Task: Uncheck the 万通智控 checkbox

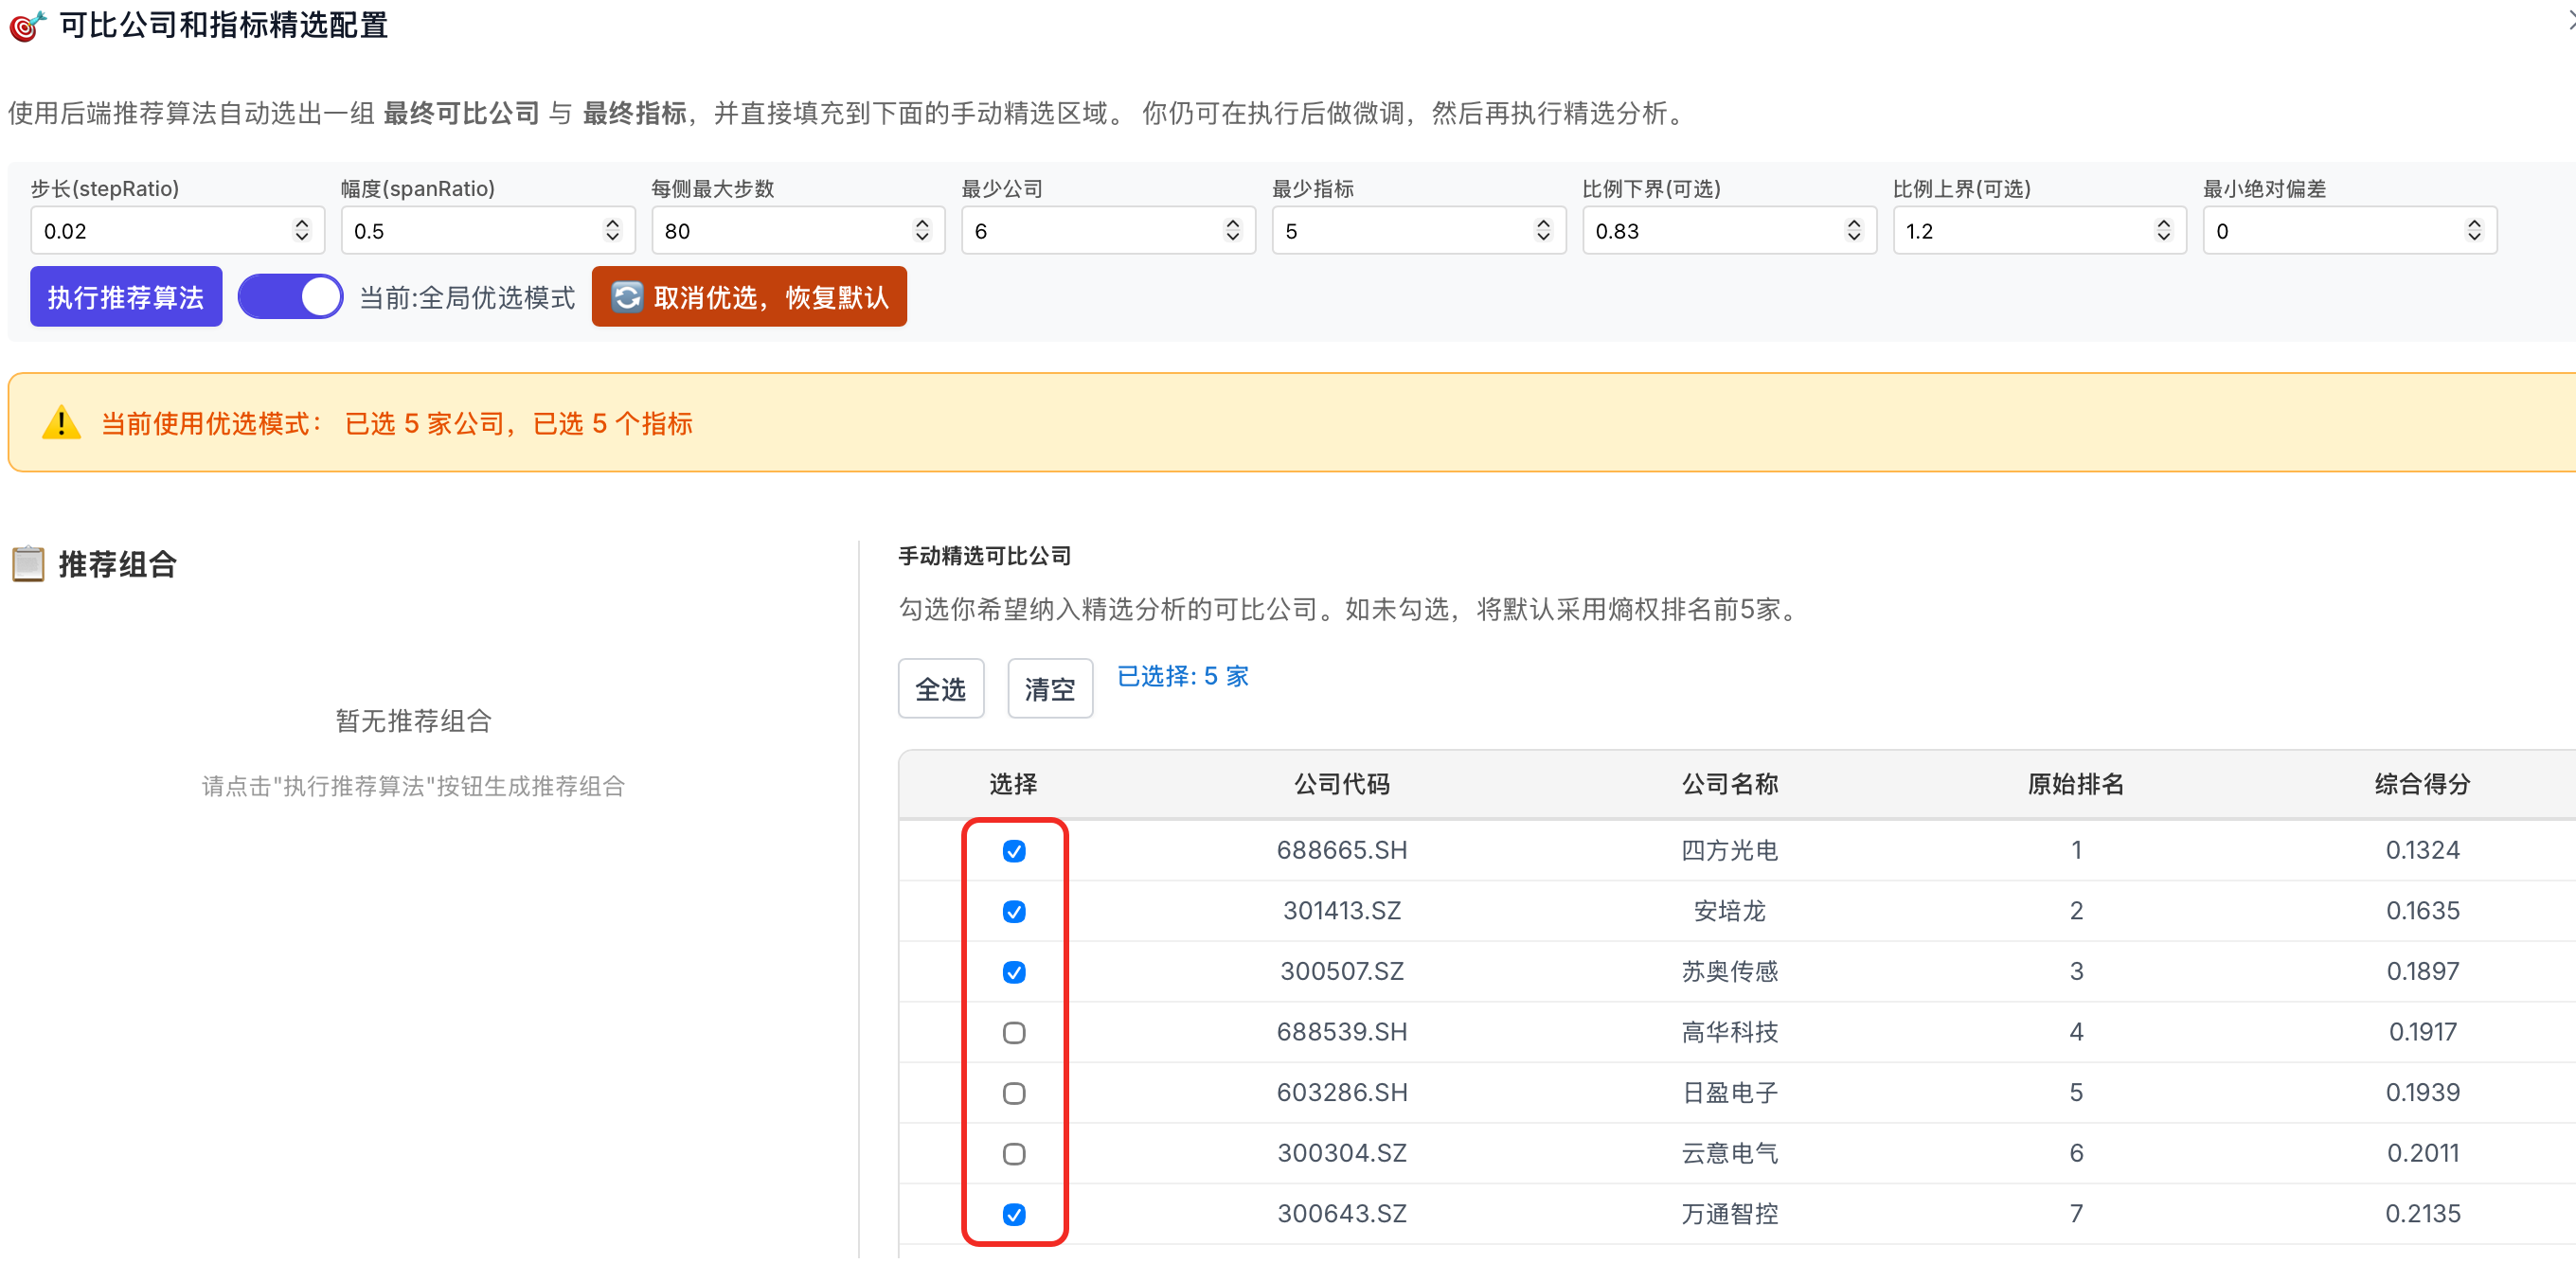Action: point(1014,1215)
